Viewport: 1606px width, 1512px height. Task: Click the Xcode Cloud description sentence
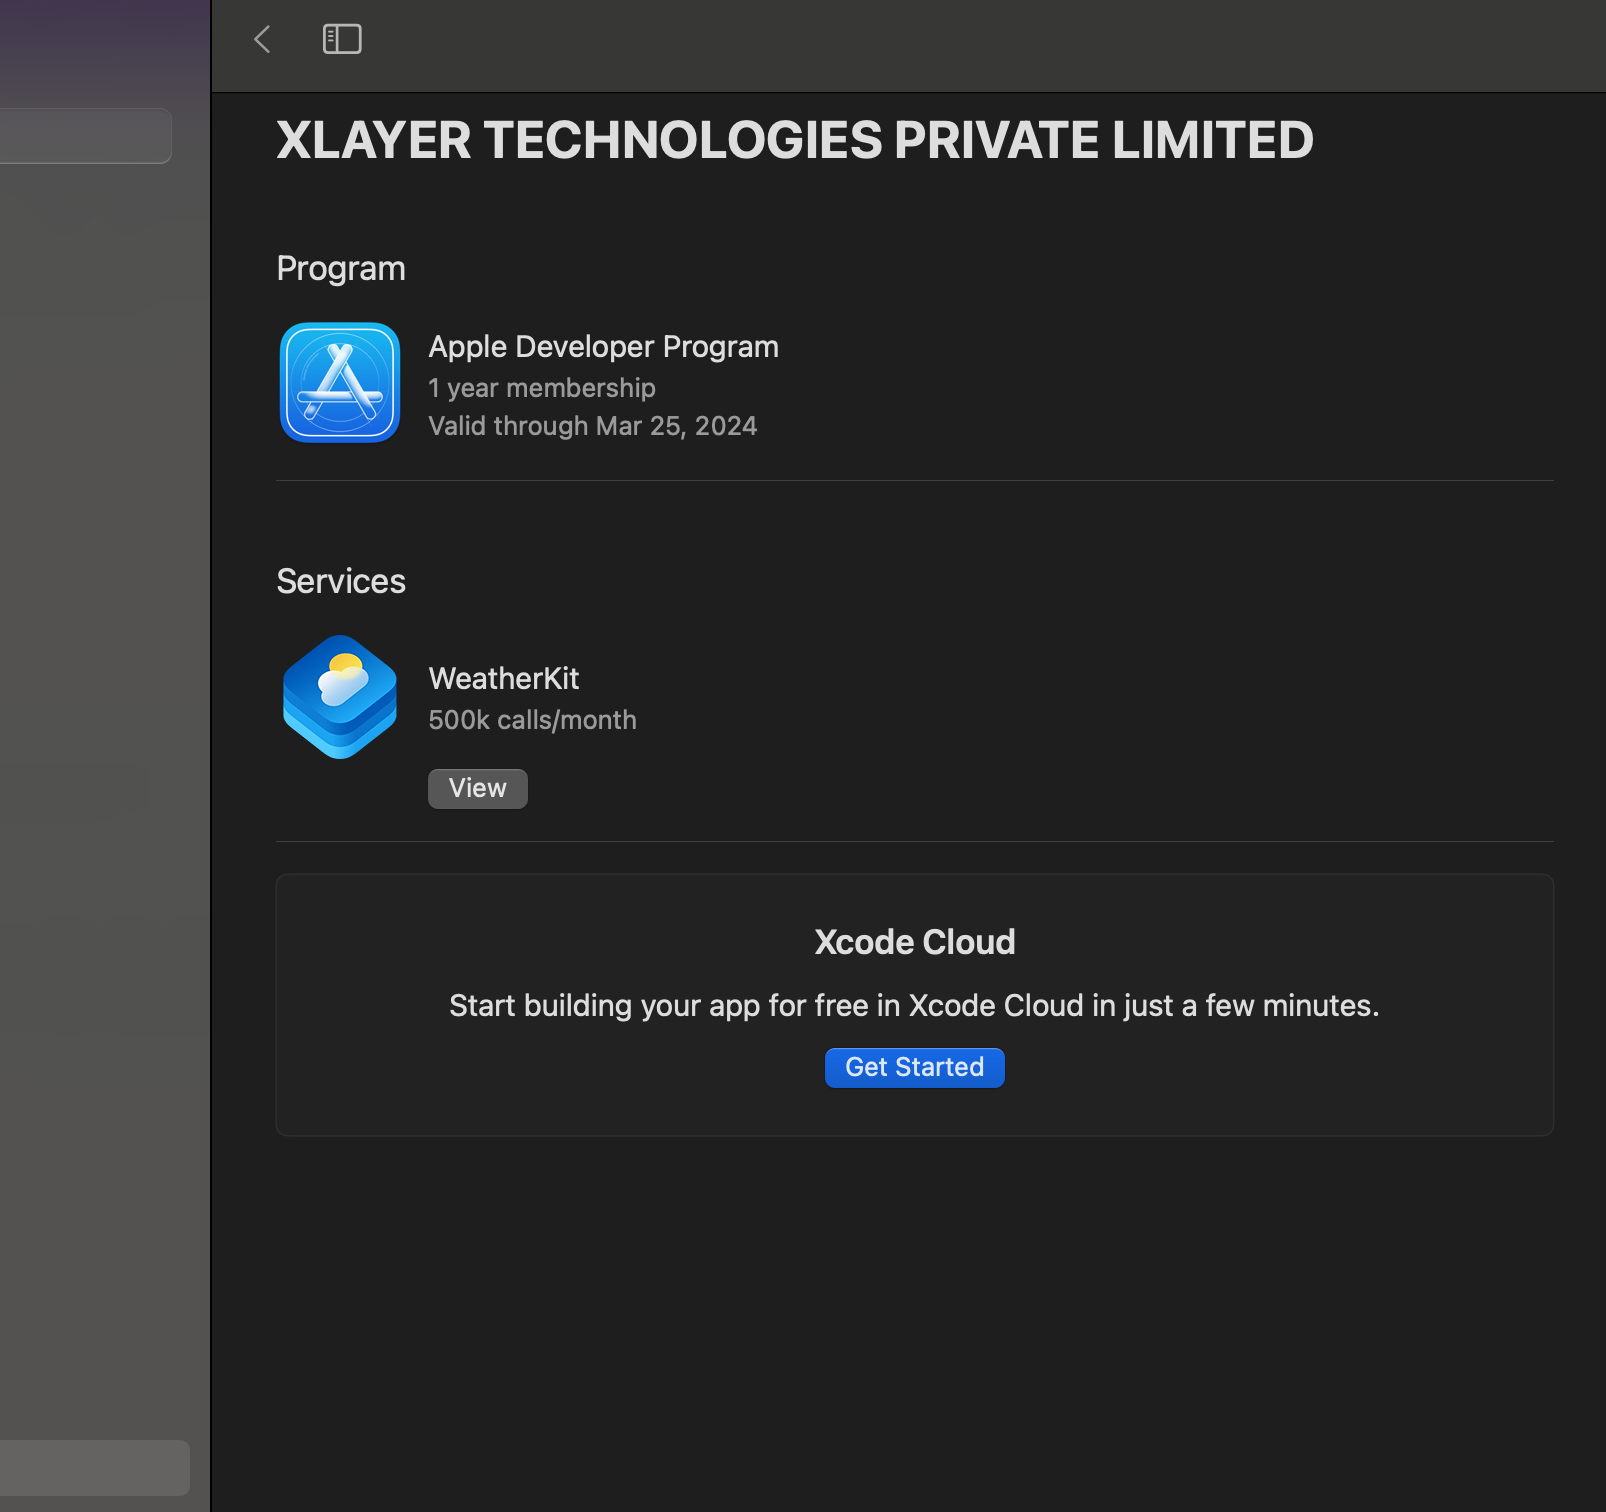click(914, 1006)
